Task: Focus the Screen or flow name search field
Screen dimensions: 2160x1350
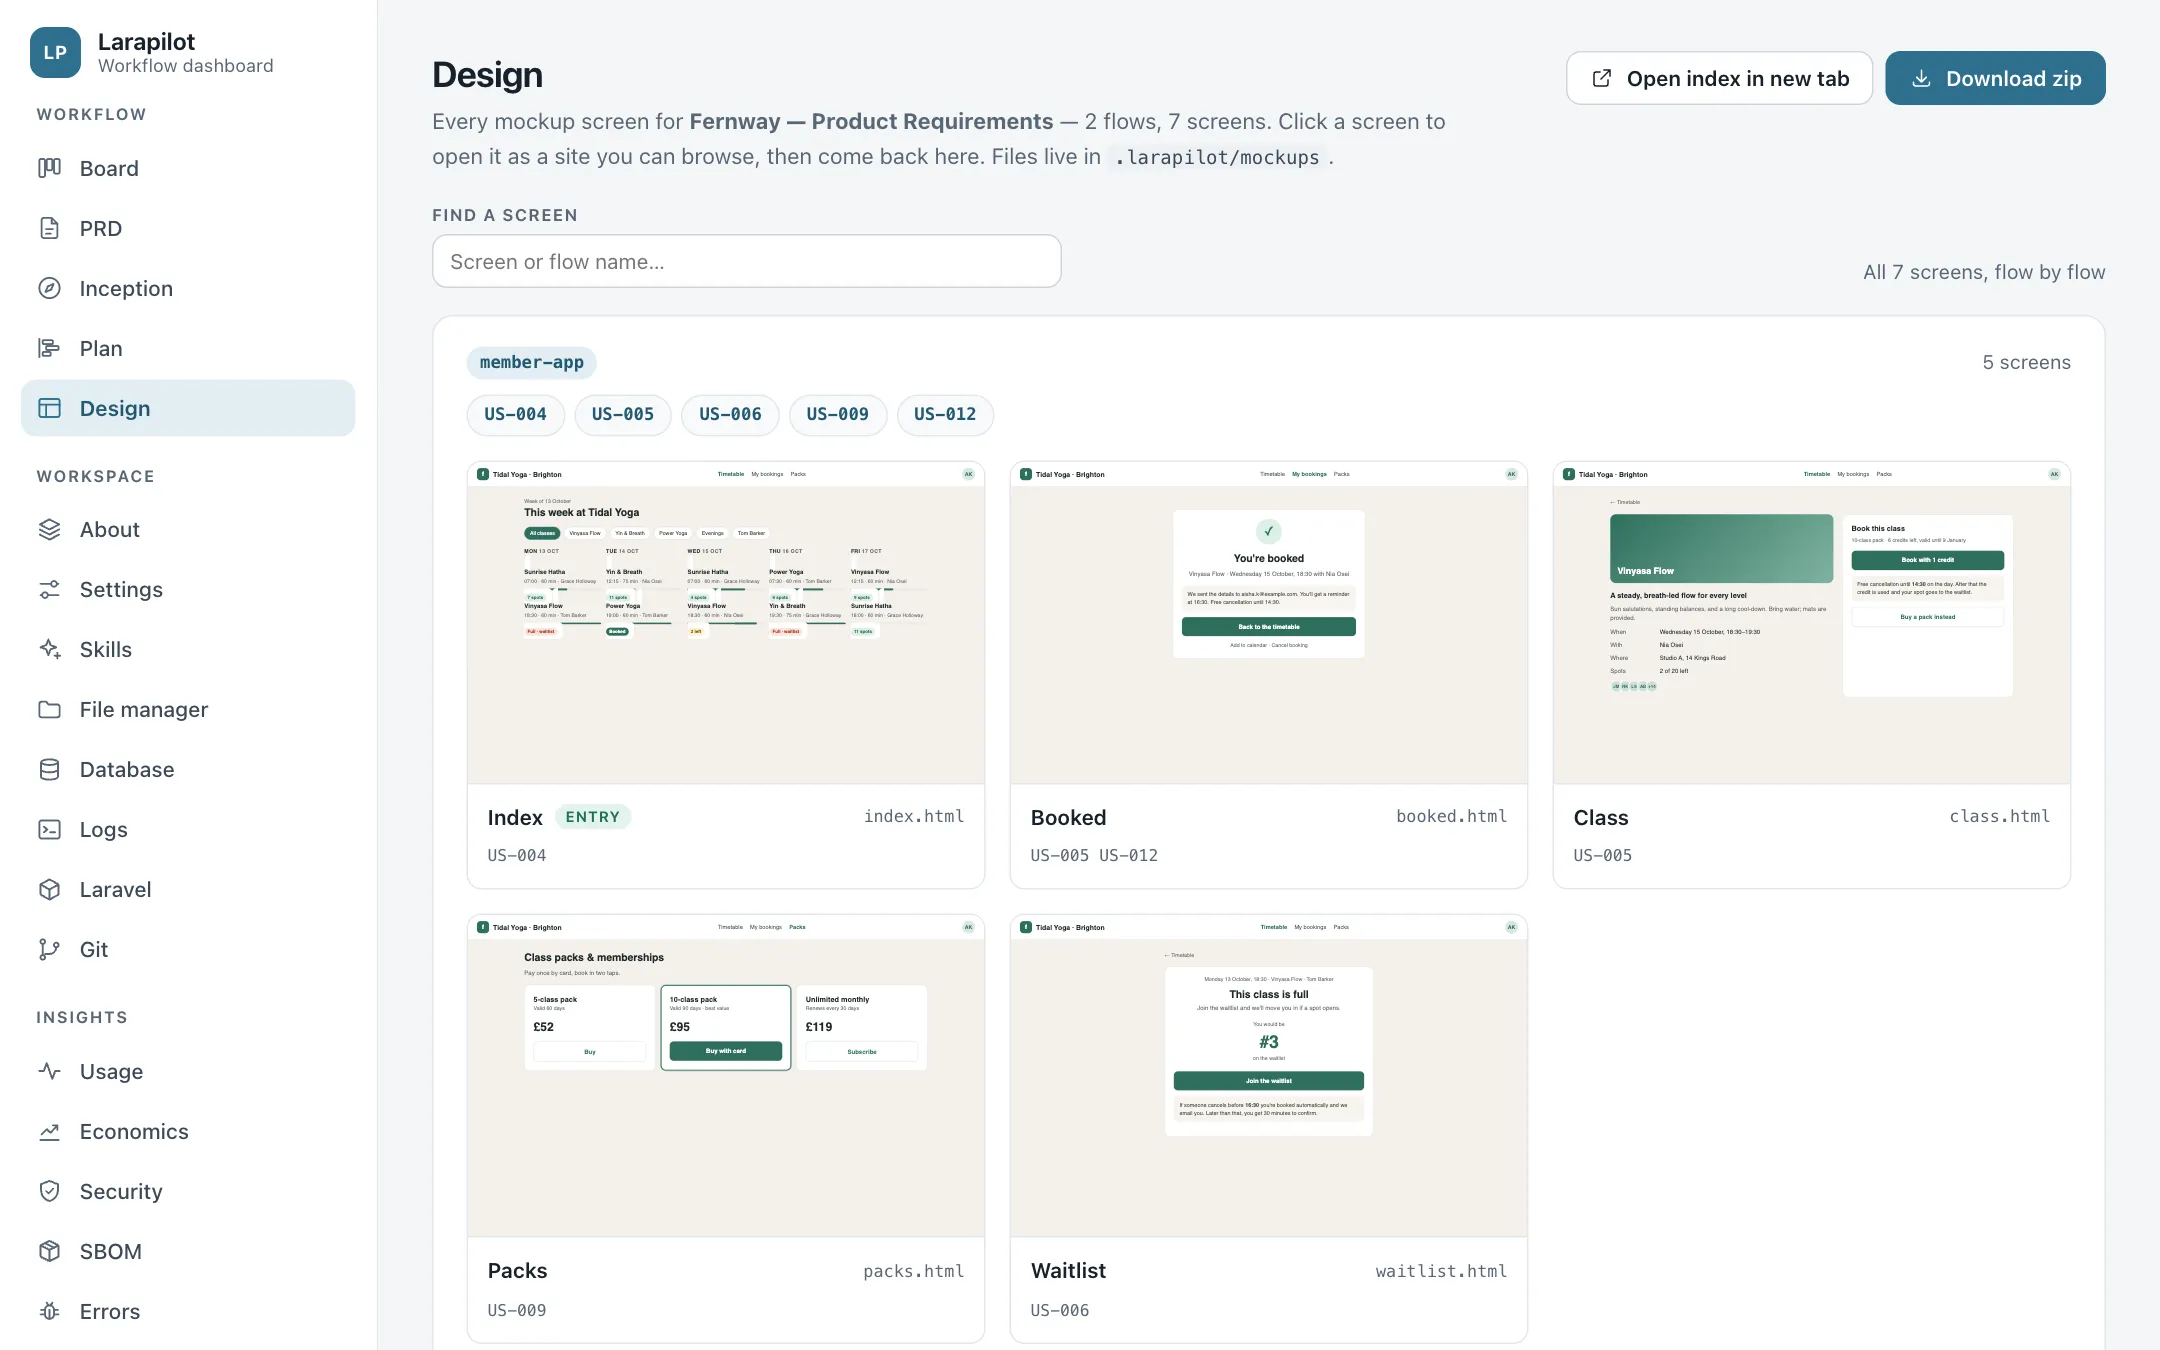Action: tap(746, 261)
